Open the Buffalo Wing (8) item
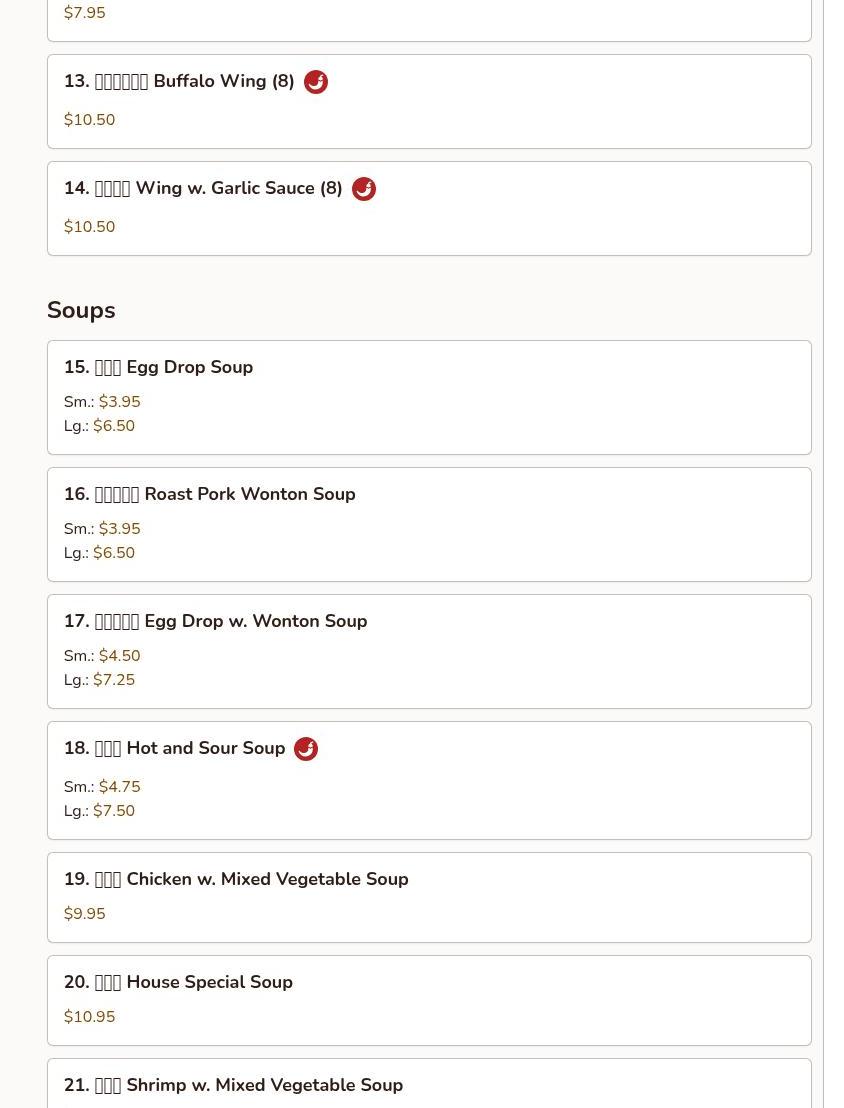The height and width of the screenshot is (1108, 844). point(194,82)
